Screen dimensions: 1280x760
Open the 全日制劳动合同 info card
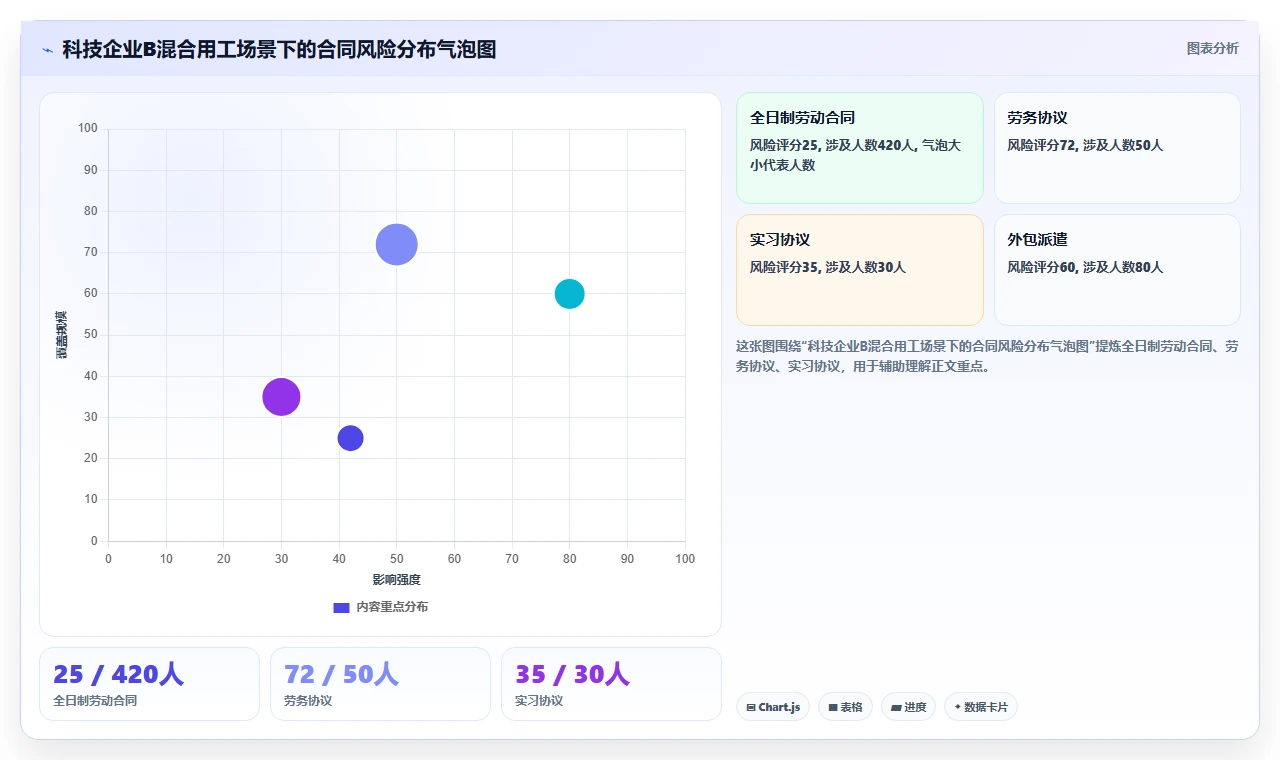(860, 148)
